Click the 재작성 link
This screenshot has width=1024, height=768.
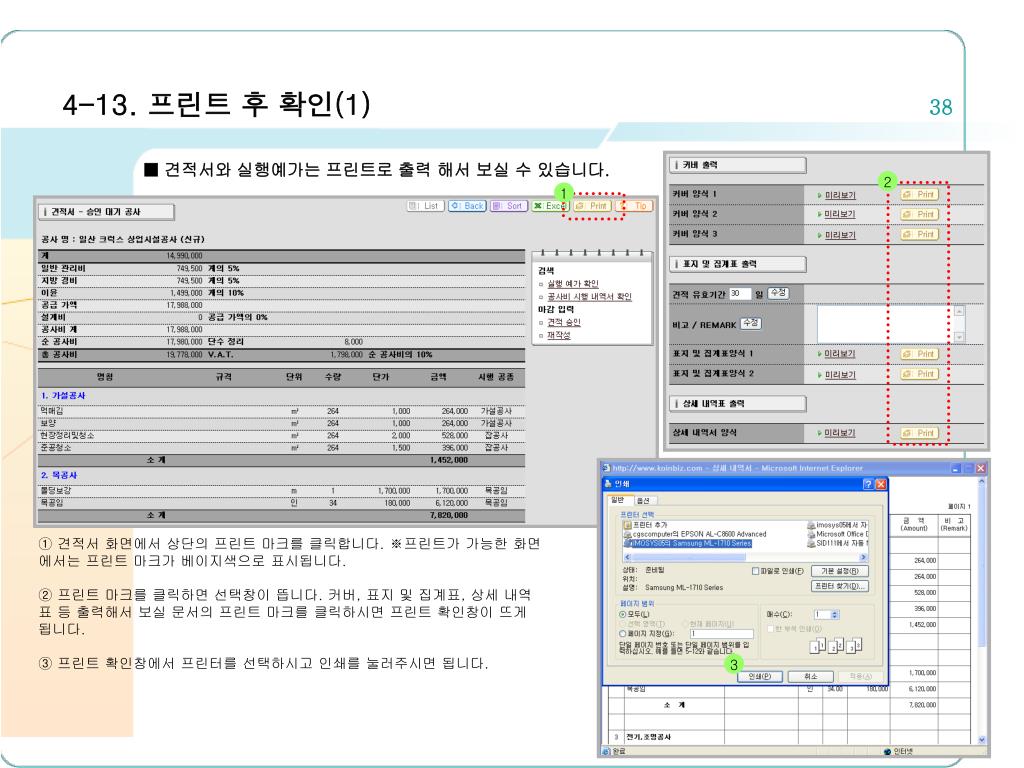[558, 335]
